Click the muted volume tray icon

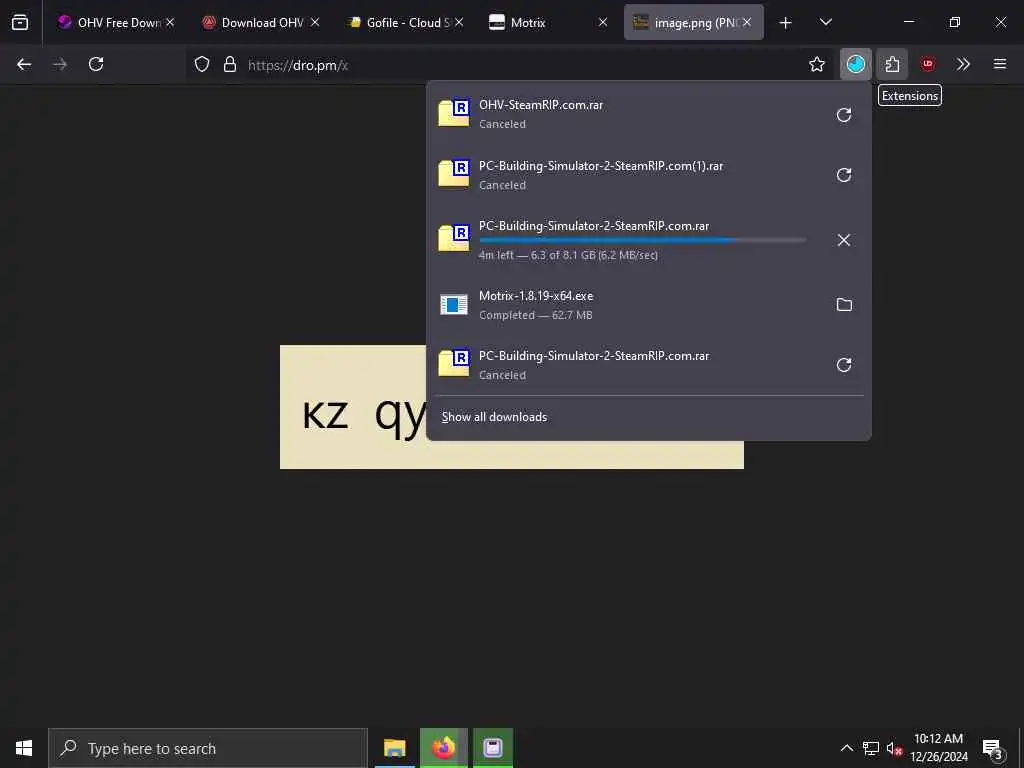[x=894, y=748]
